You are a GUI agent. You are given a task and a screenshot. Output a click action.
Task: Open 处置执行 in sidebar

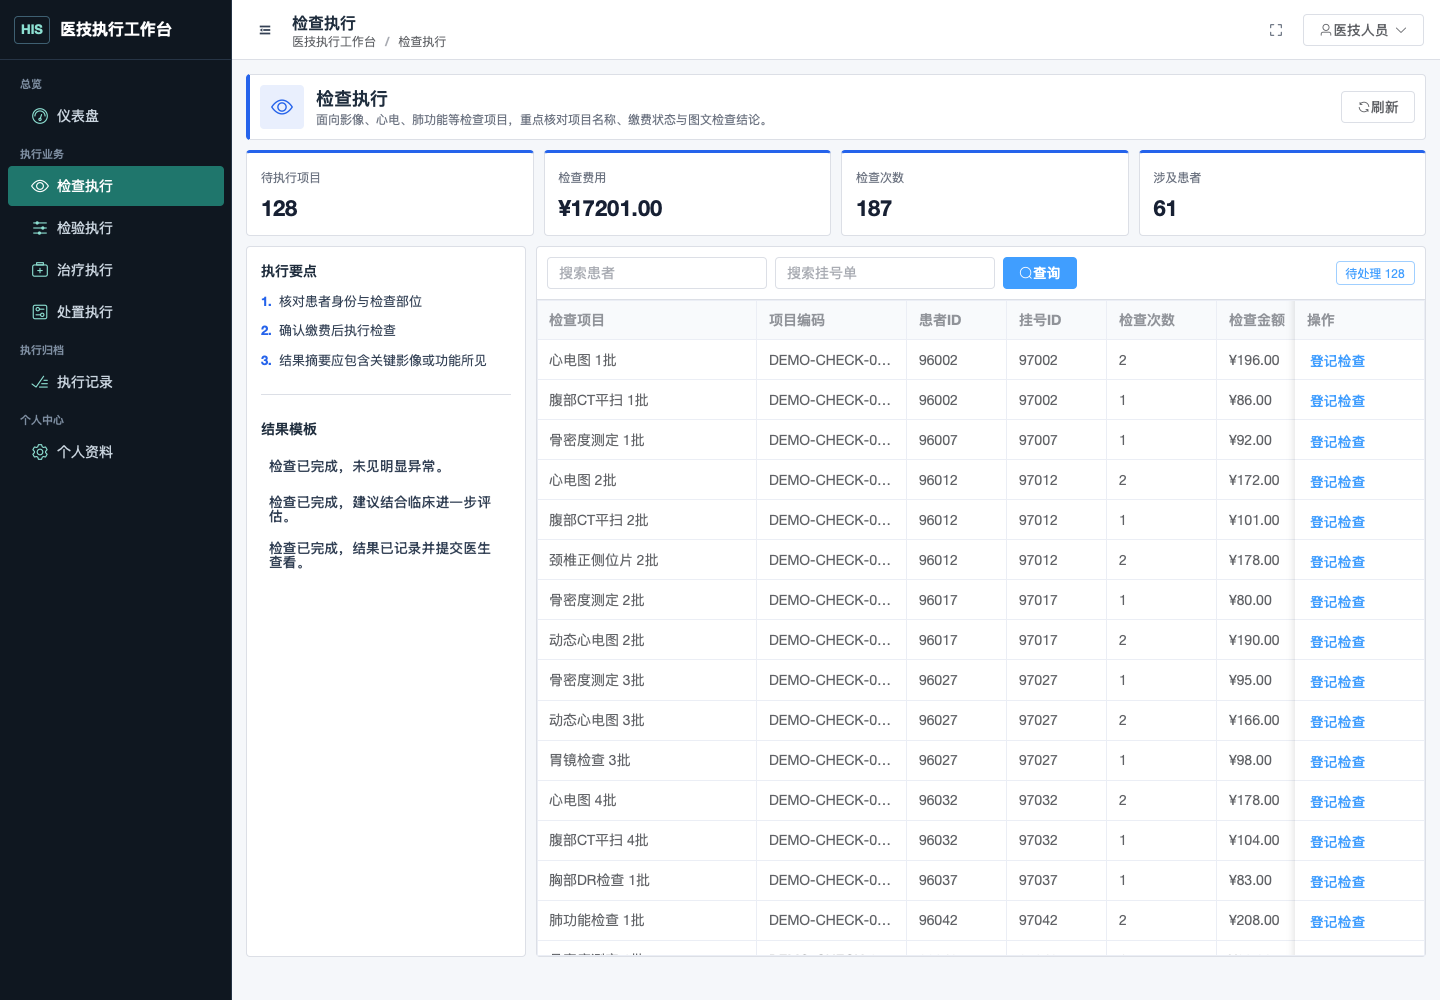point(116,312)
